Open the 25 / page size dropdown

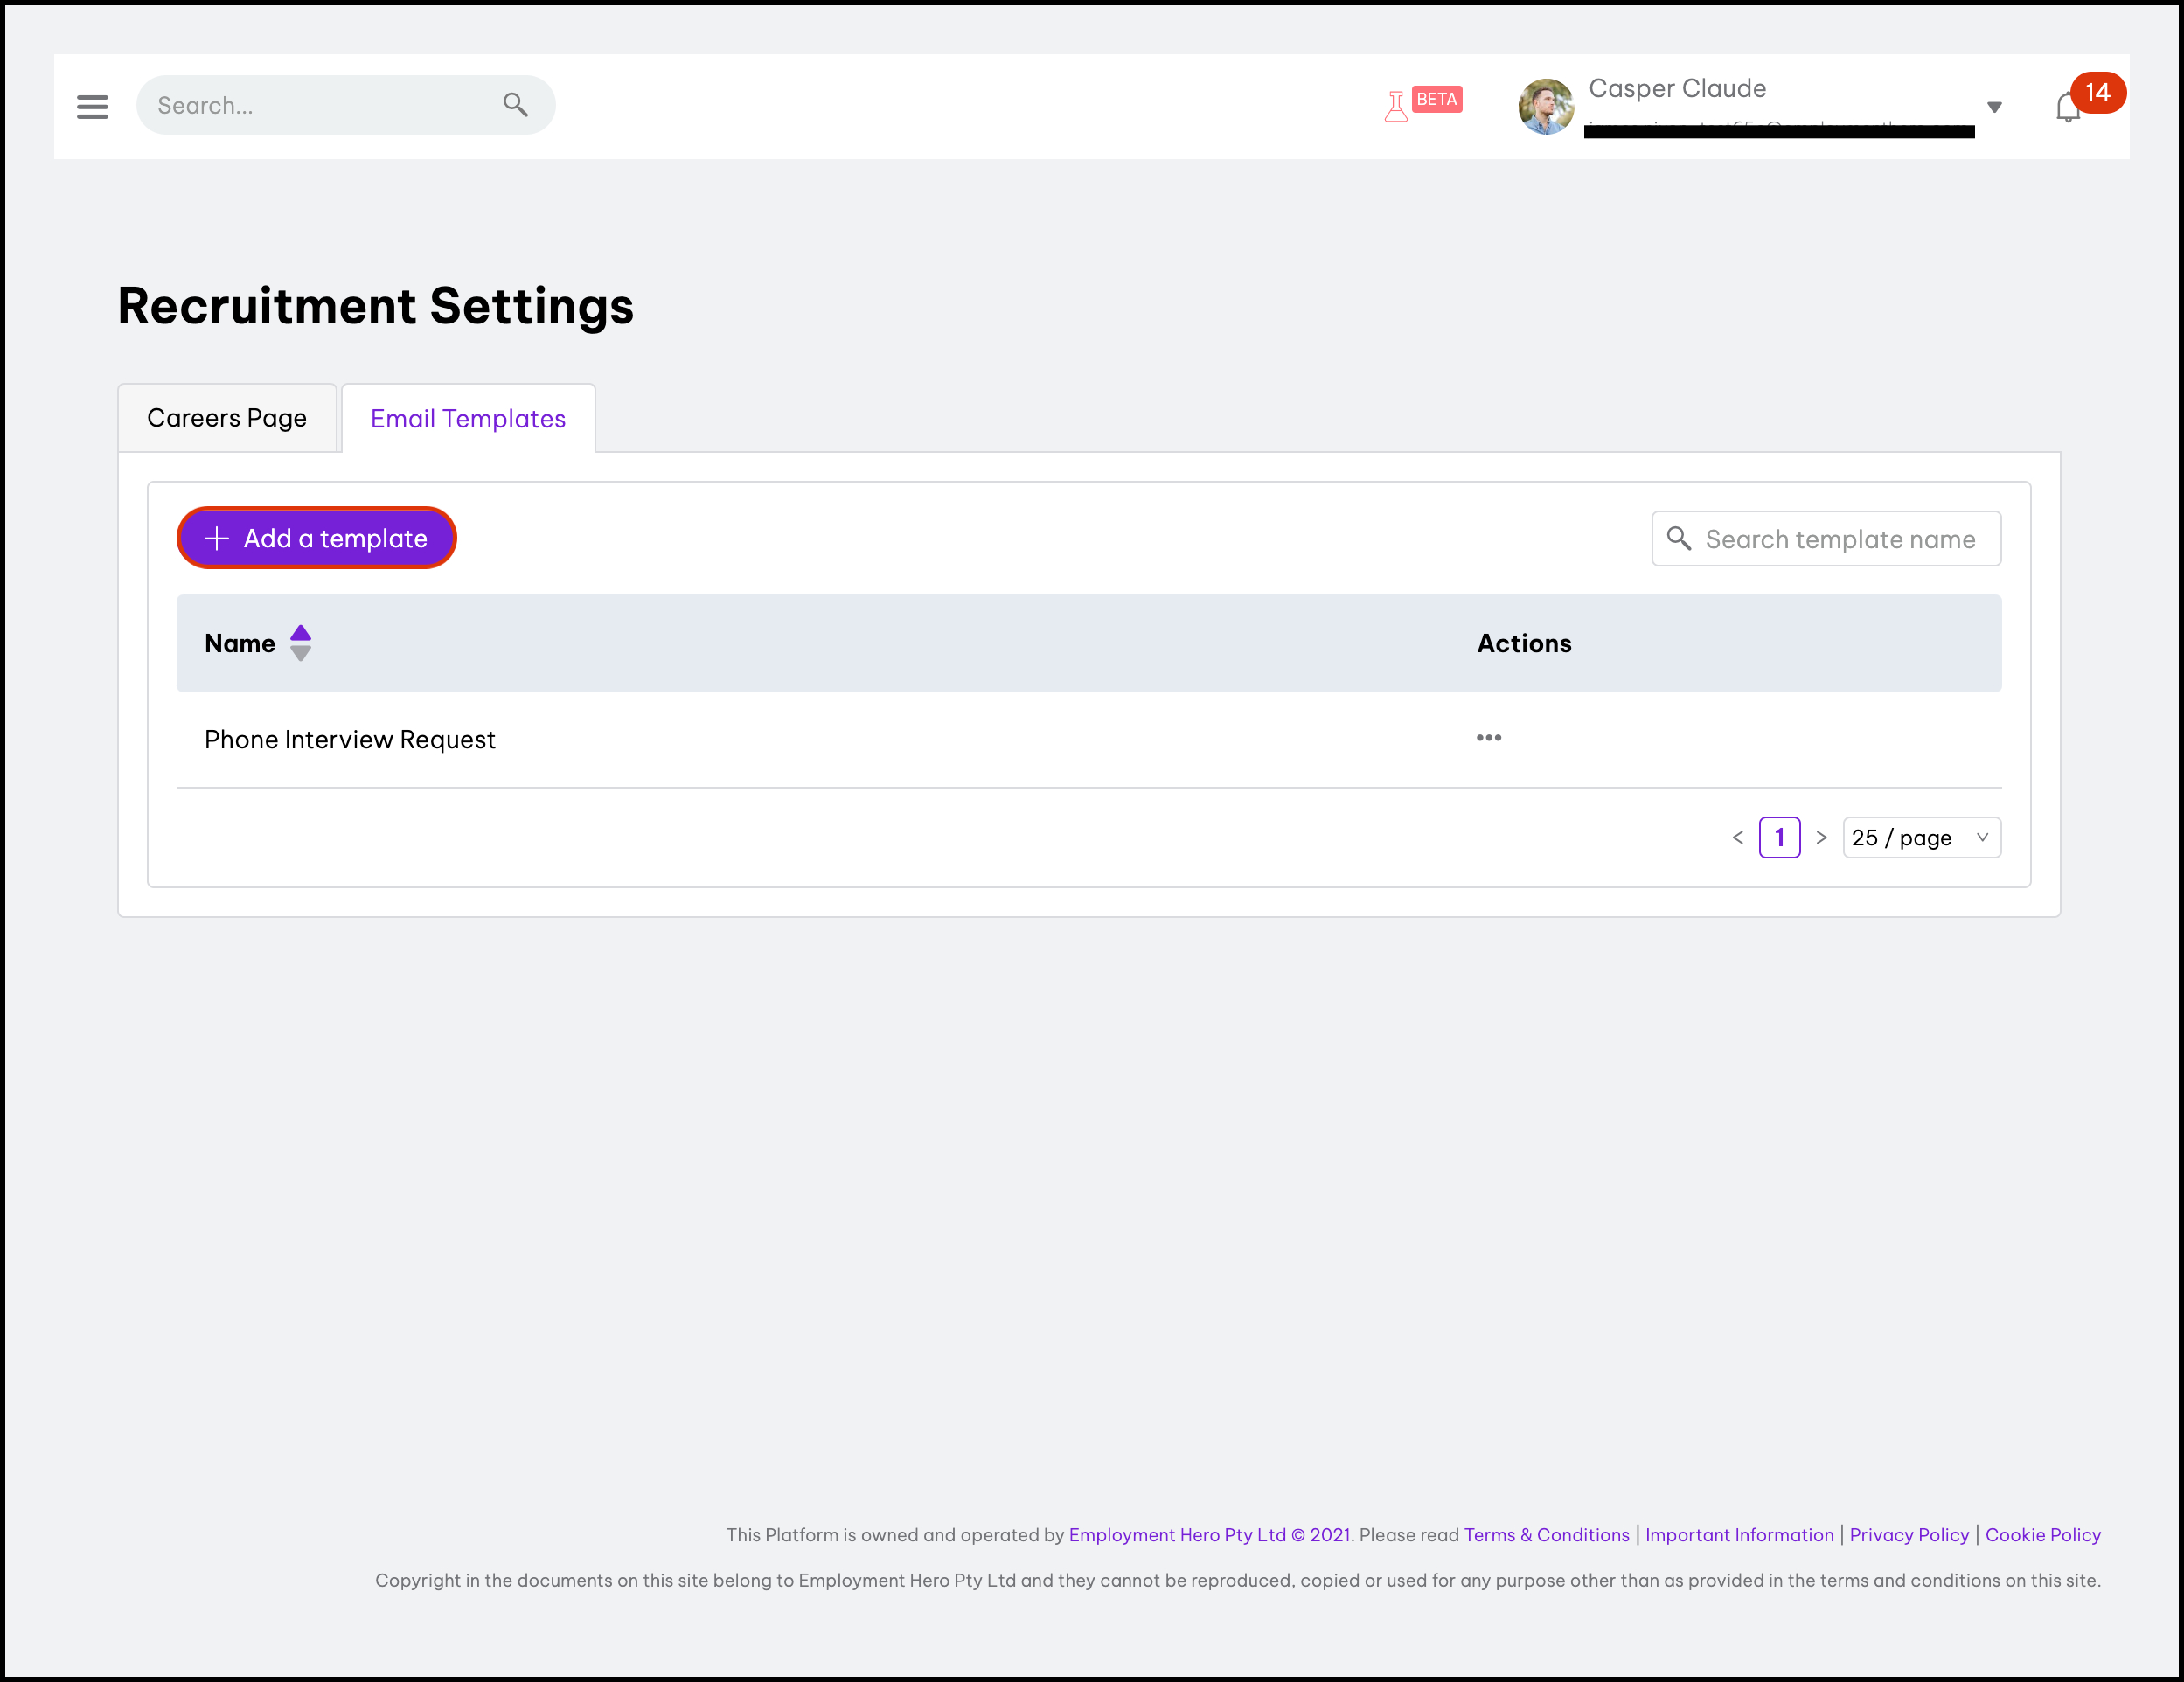(x=1921, y=838)
